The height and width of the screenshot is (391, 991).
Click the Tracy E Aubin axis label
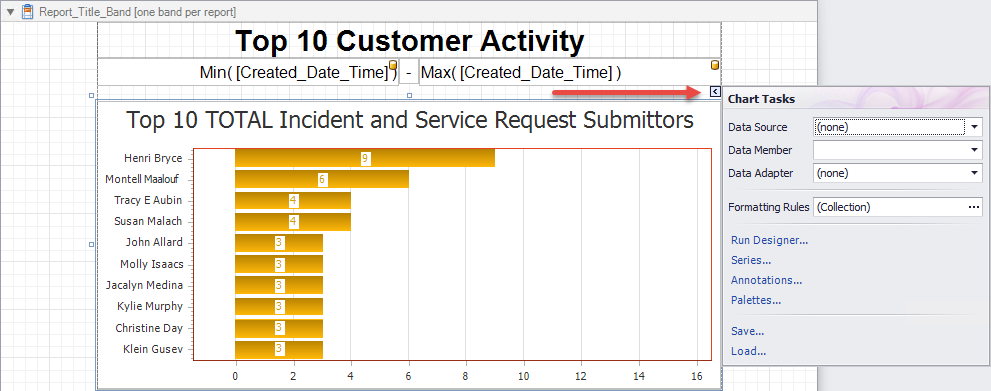pyautogui.click(x=149, y=200)
